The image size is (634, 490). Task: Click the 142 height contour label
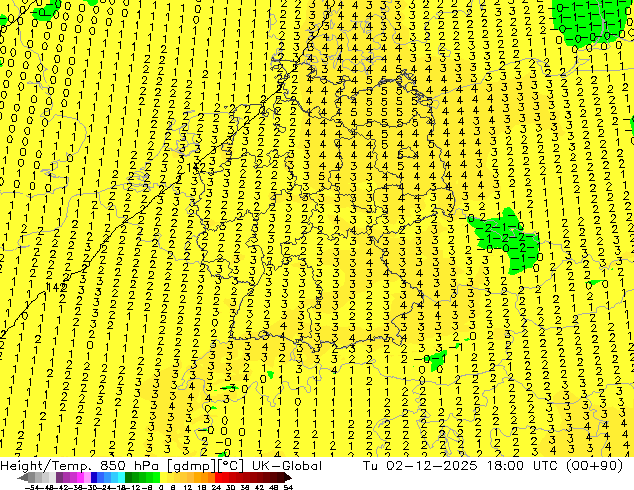(x=58, y=287)
